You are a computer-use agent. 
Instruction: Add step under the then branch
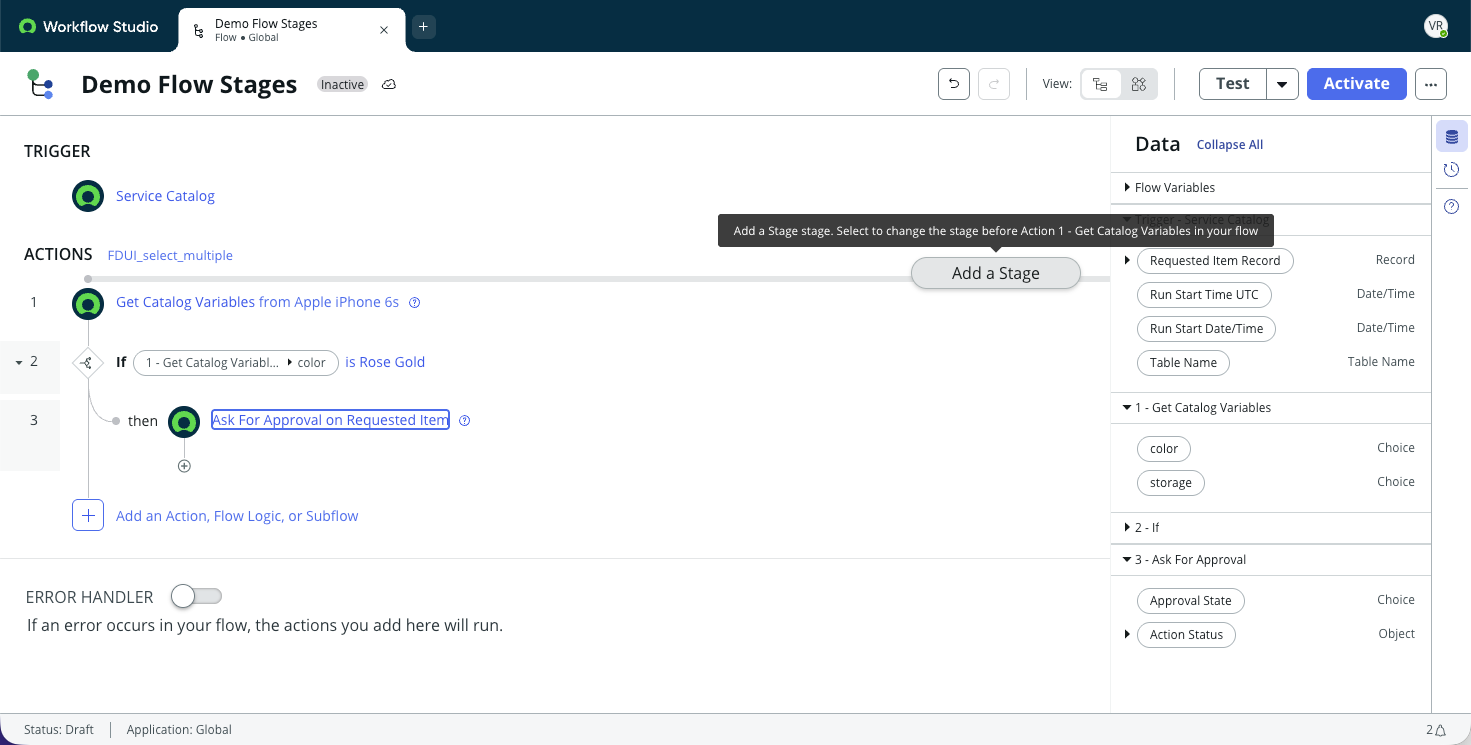point(184,466)
